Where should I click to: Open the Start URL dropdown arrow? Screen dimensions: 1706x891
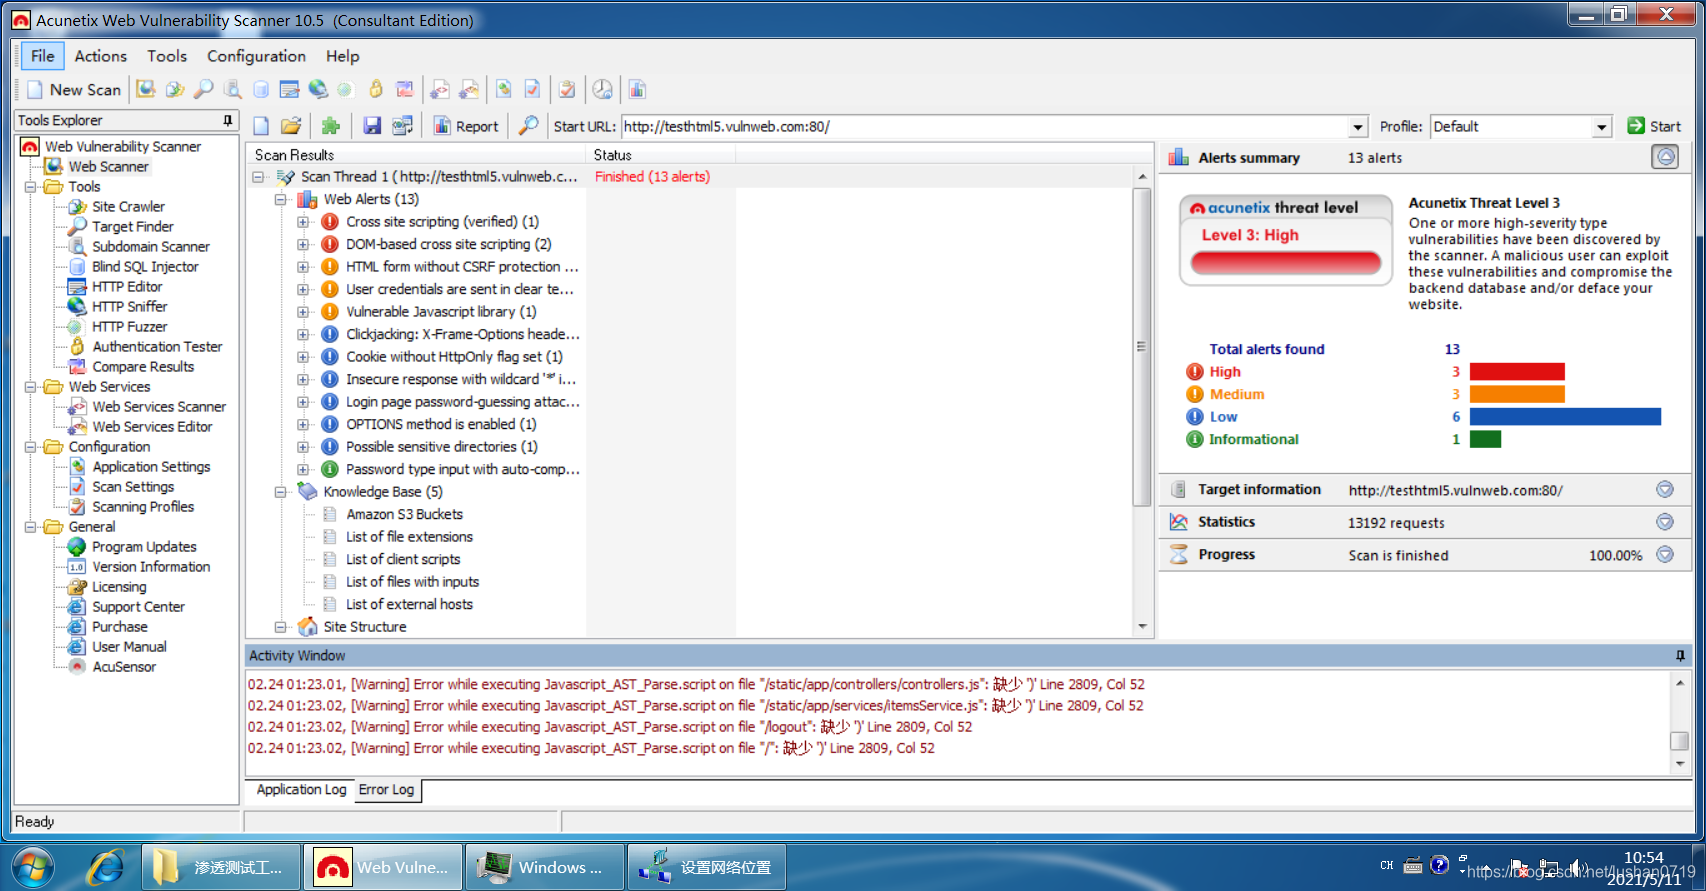pos(1358,127)
